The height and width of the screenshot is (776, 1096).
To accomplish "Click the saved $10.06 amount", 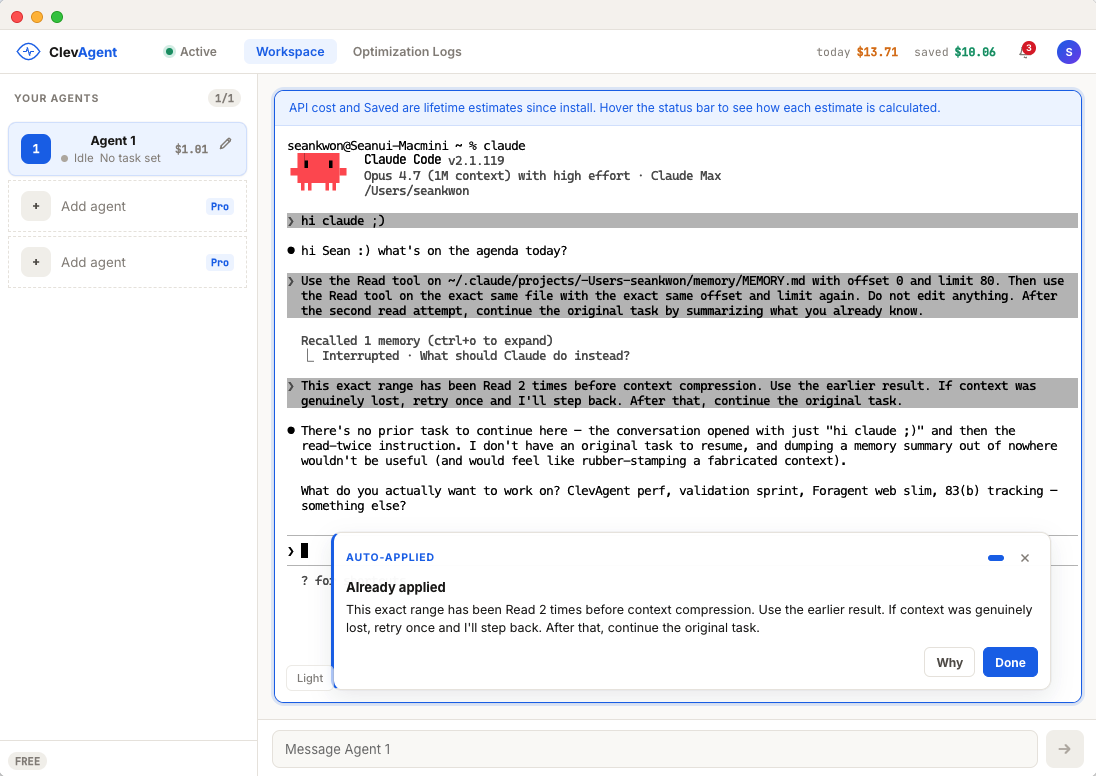I will click(x=955, y=52).
